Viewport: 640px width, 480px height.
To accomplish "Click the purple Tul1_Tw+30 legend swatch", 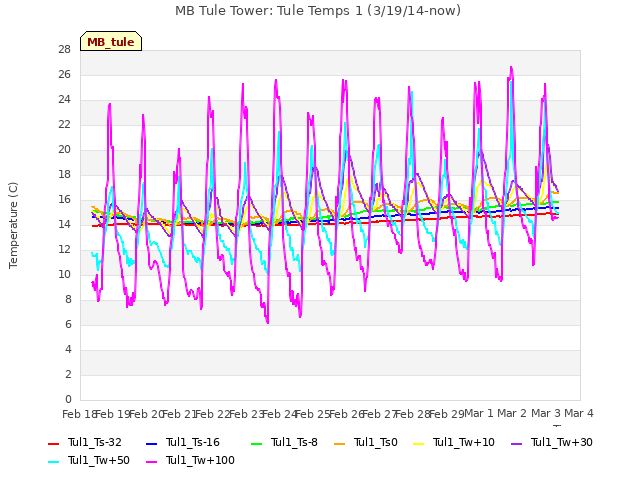I will pyautogui.click(x=516, y=444).
